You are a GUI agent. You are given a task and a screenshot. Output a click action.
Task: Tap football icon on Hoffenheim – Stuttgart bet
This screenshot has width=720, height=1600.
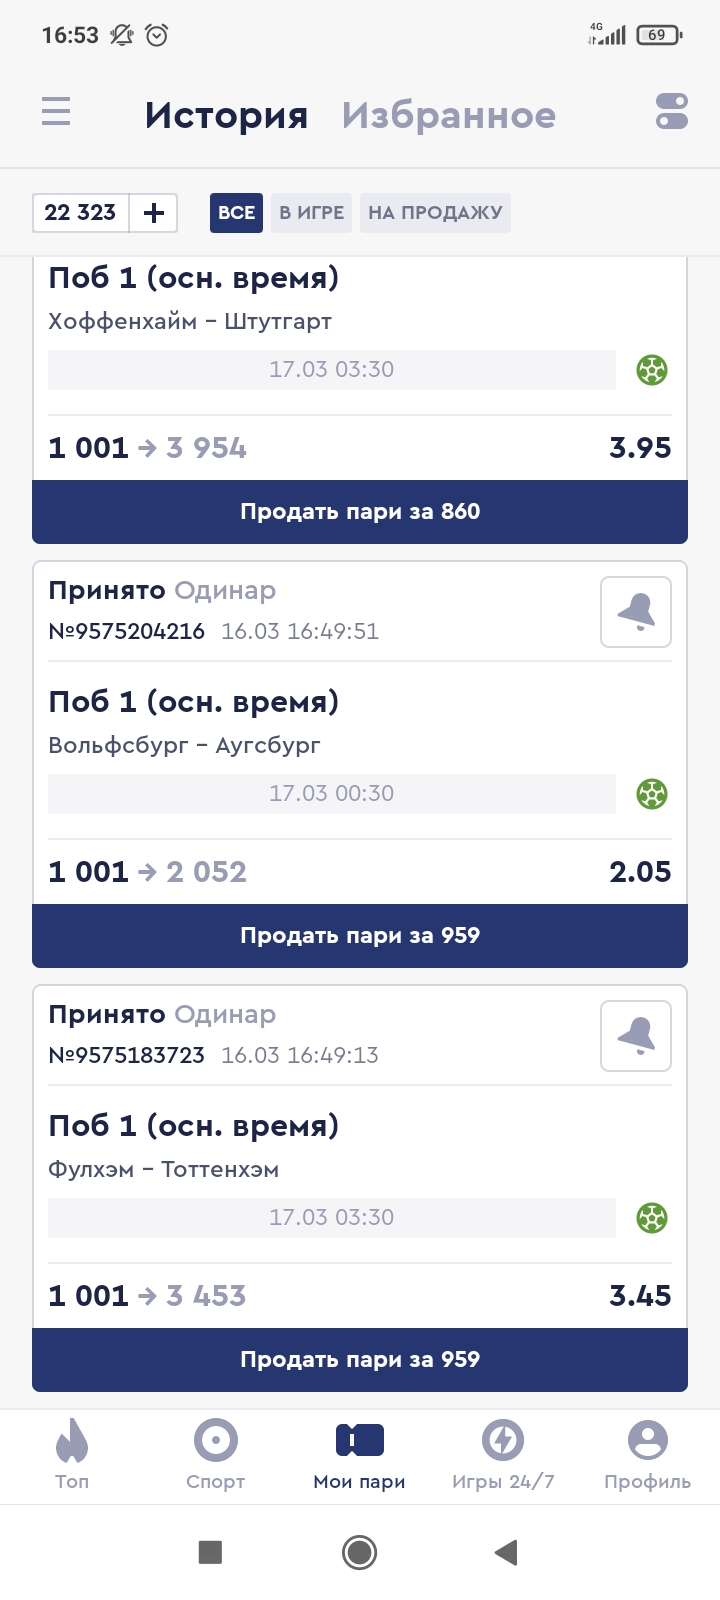pos(652,370)
